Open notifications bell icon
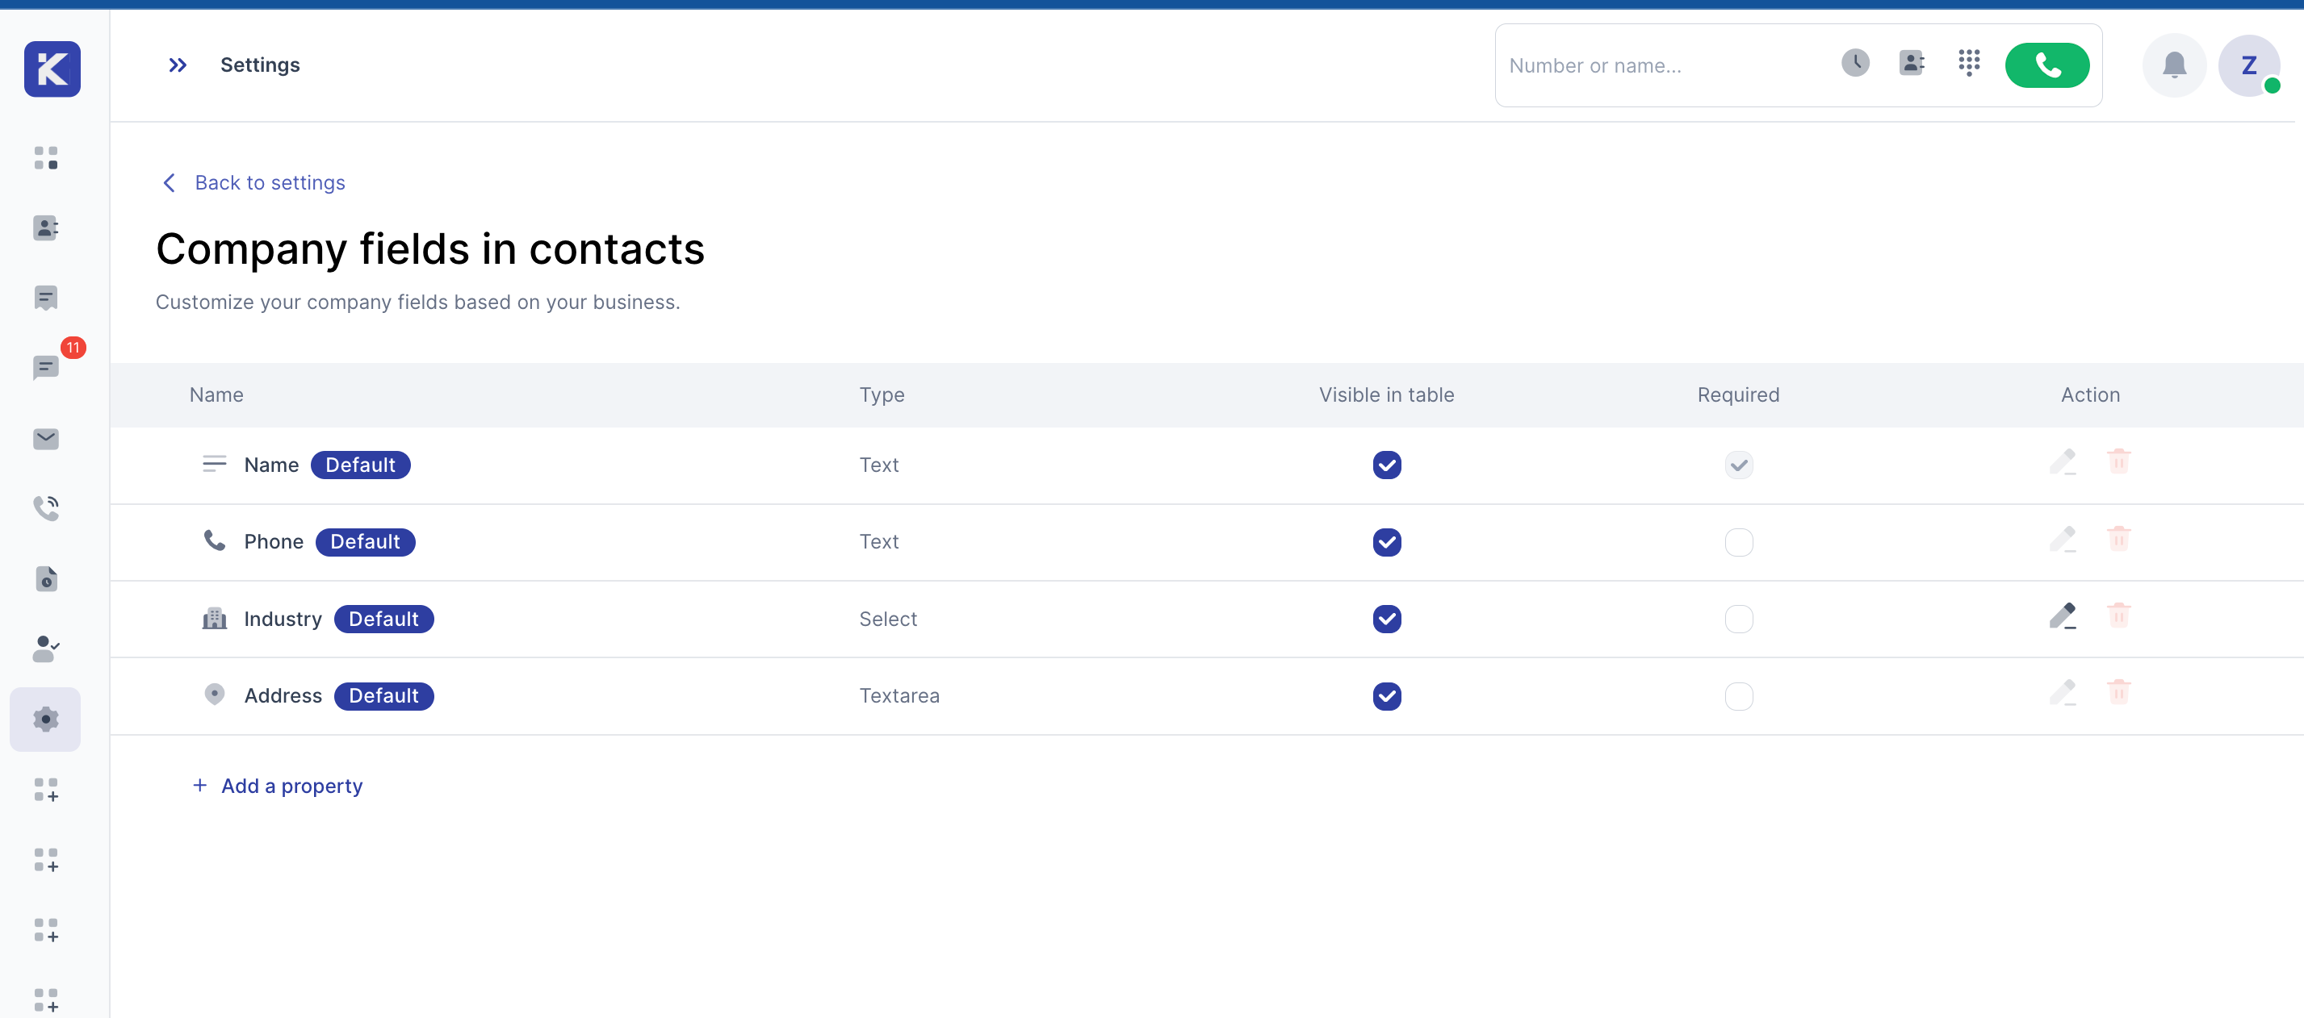 click(2174, 66)
